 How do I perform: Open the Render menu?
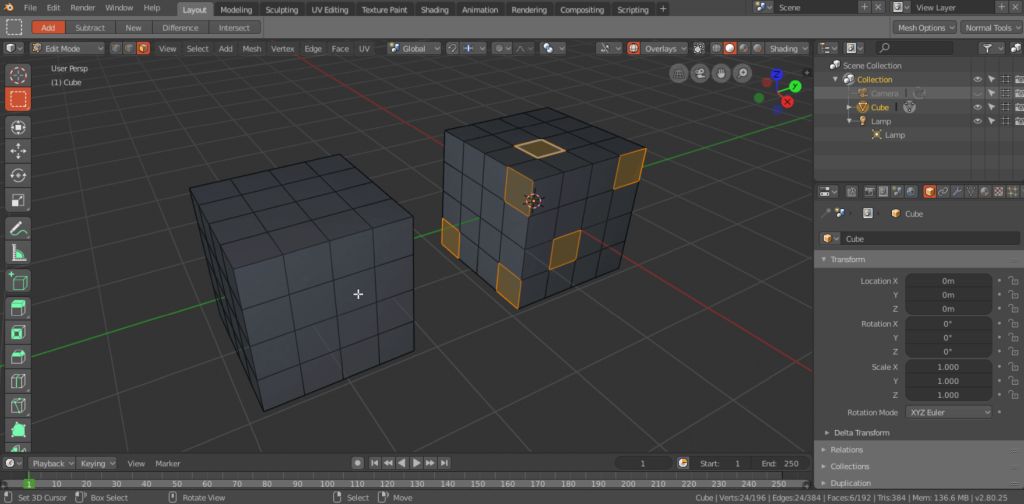pos(82,8)
